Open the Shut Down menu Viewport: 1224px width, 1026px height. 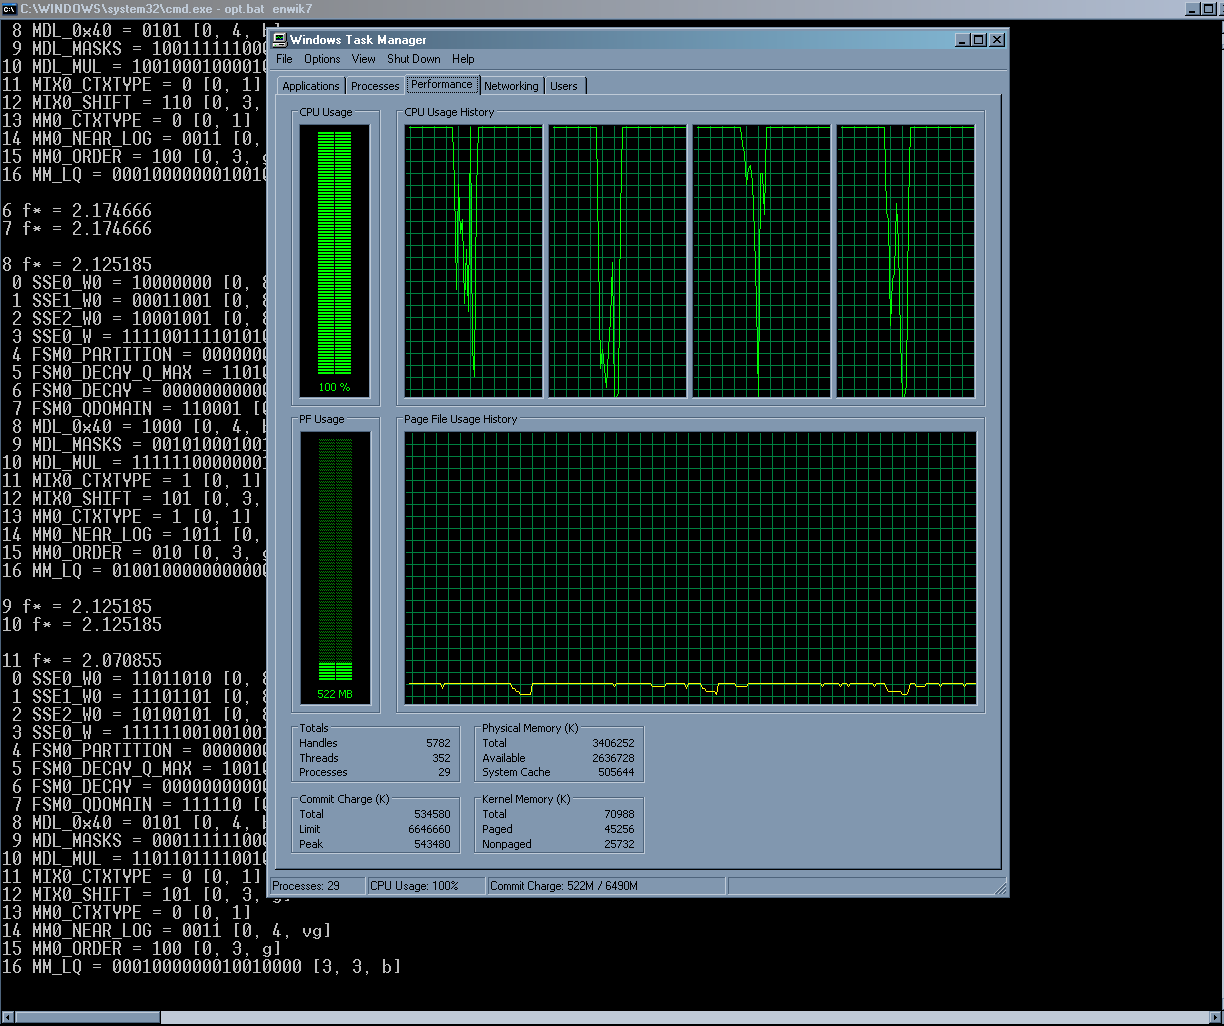[x=414, y=59]
